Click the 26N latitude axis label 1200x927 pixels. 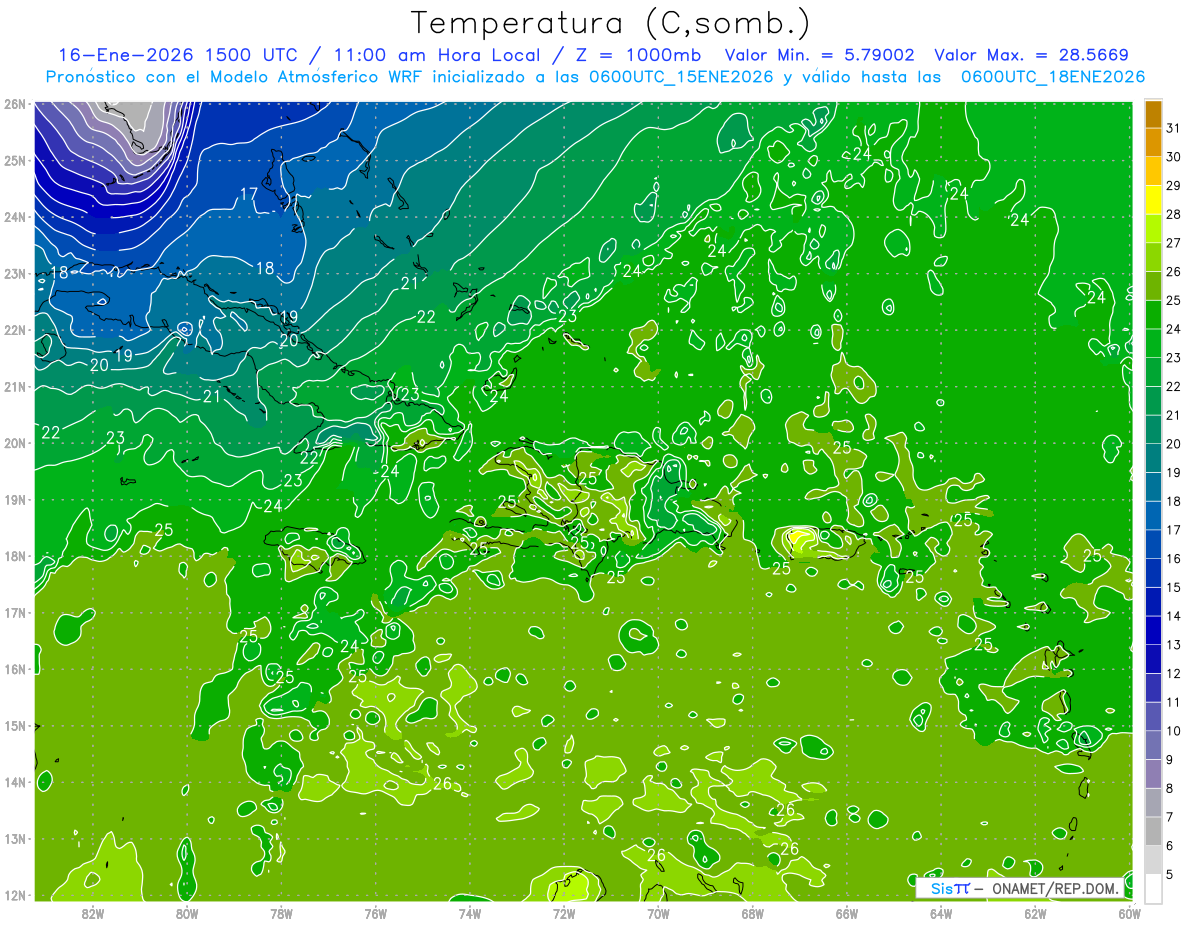[x=14, y=104]
